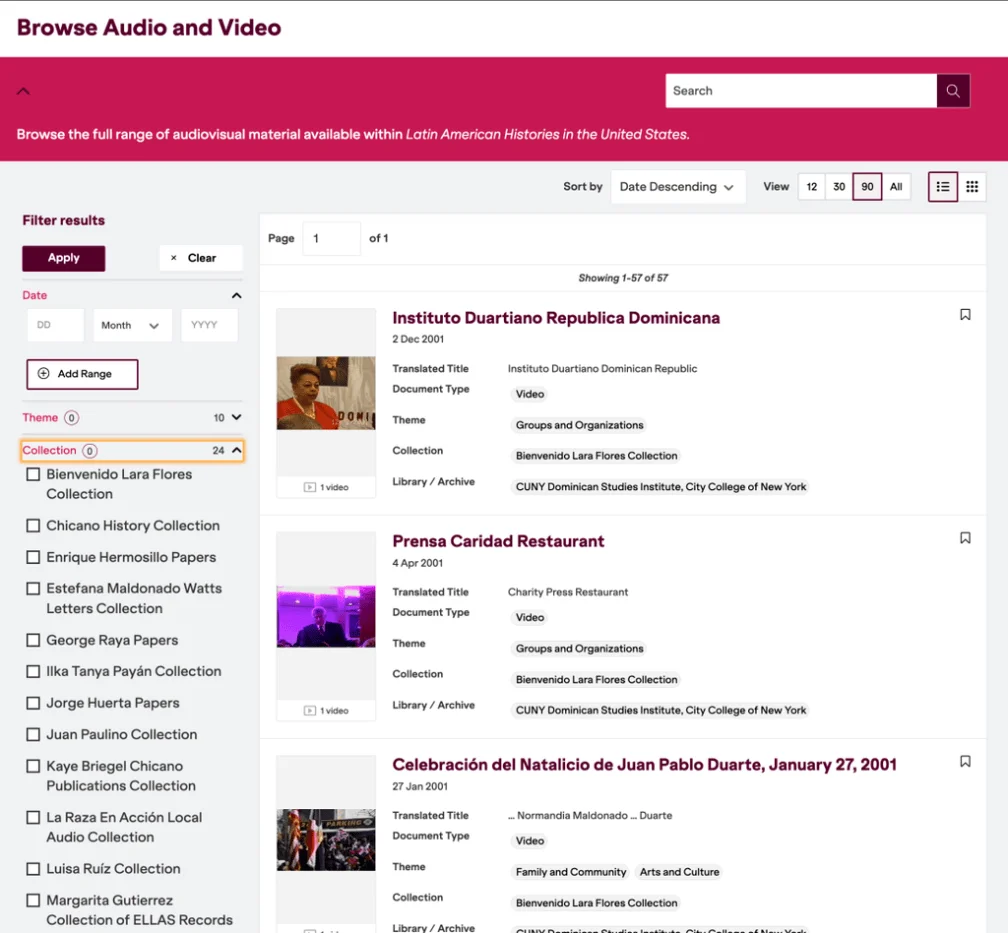Switch to grid view layout
This screenshot has height=933, width=1008.
tap(972, 186)
